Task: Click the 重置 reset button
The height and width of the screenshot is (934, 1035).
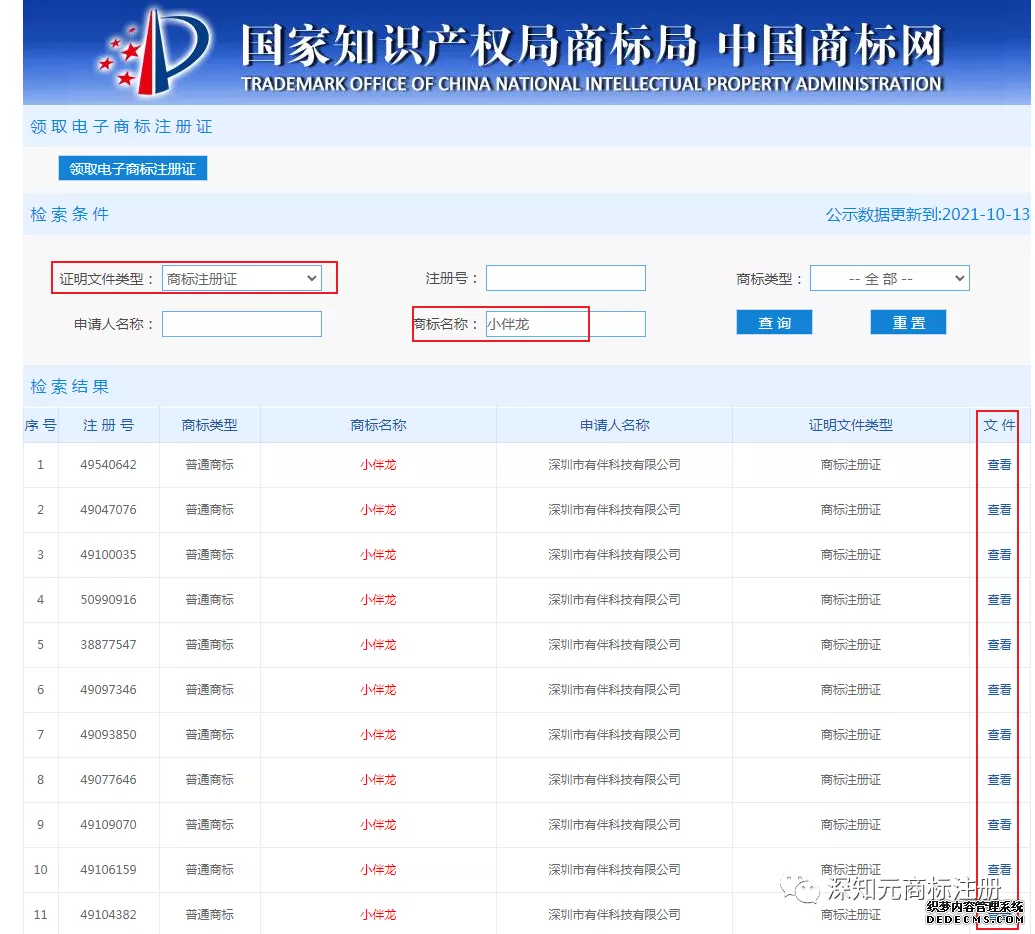Action: point(908,322)
